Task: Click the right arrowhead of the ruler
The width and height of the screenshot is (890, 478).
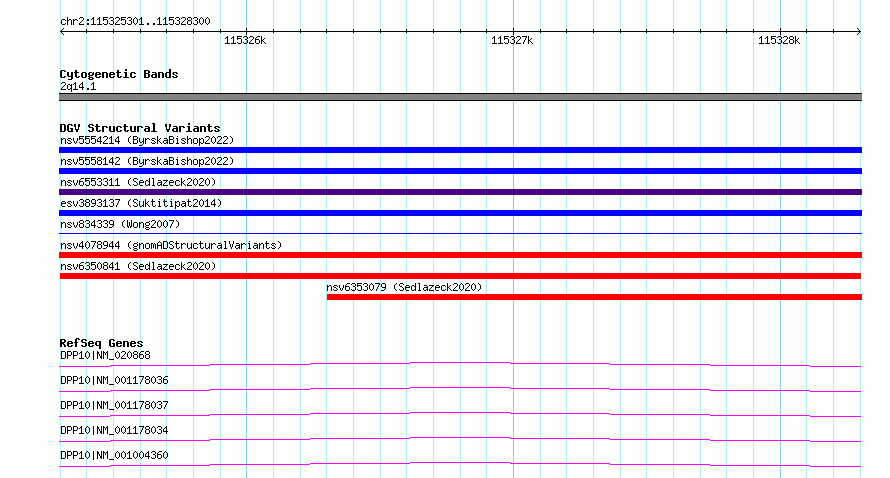Action: point(859,31)
